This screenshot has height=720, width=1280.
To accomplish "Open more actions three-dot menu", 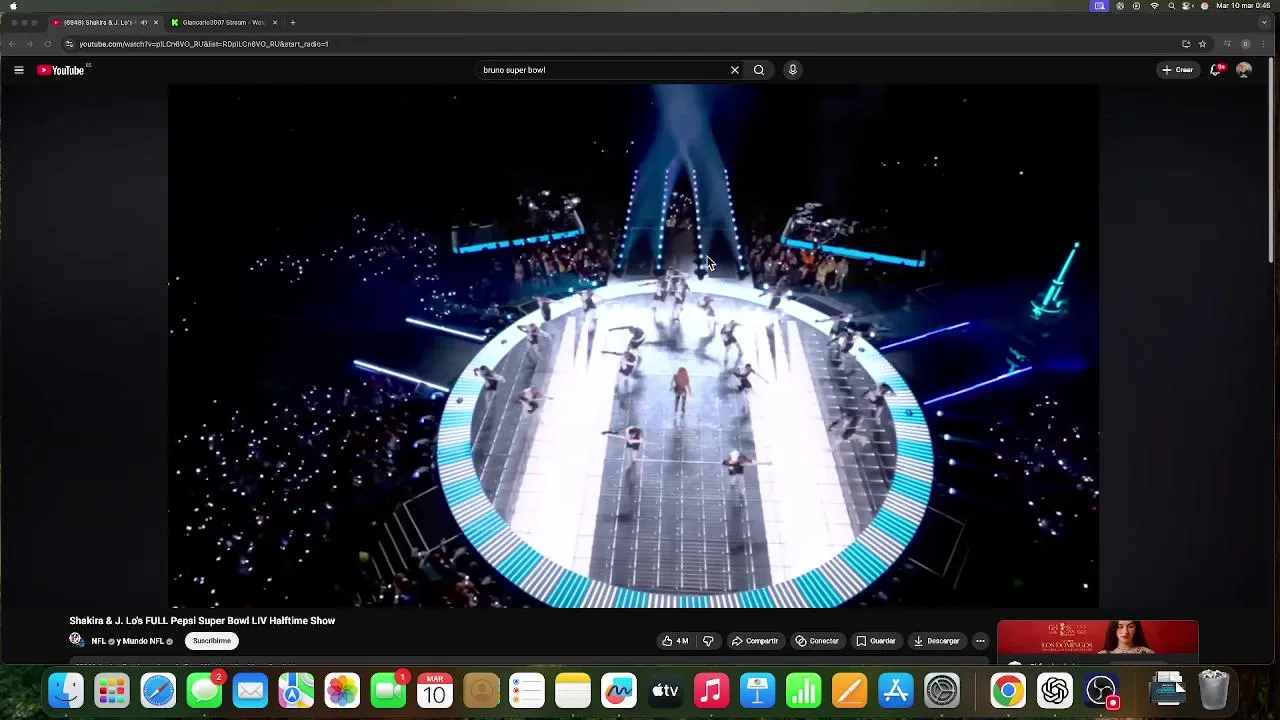I will (x=980, y=641).
